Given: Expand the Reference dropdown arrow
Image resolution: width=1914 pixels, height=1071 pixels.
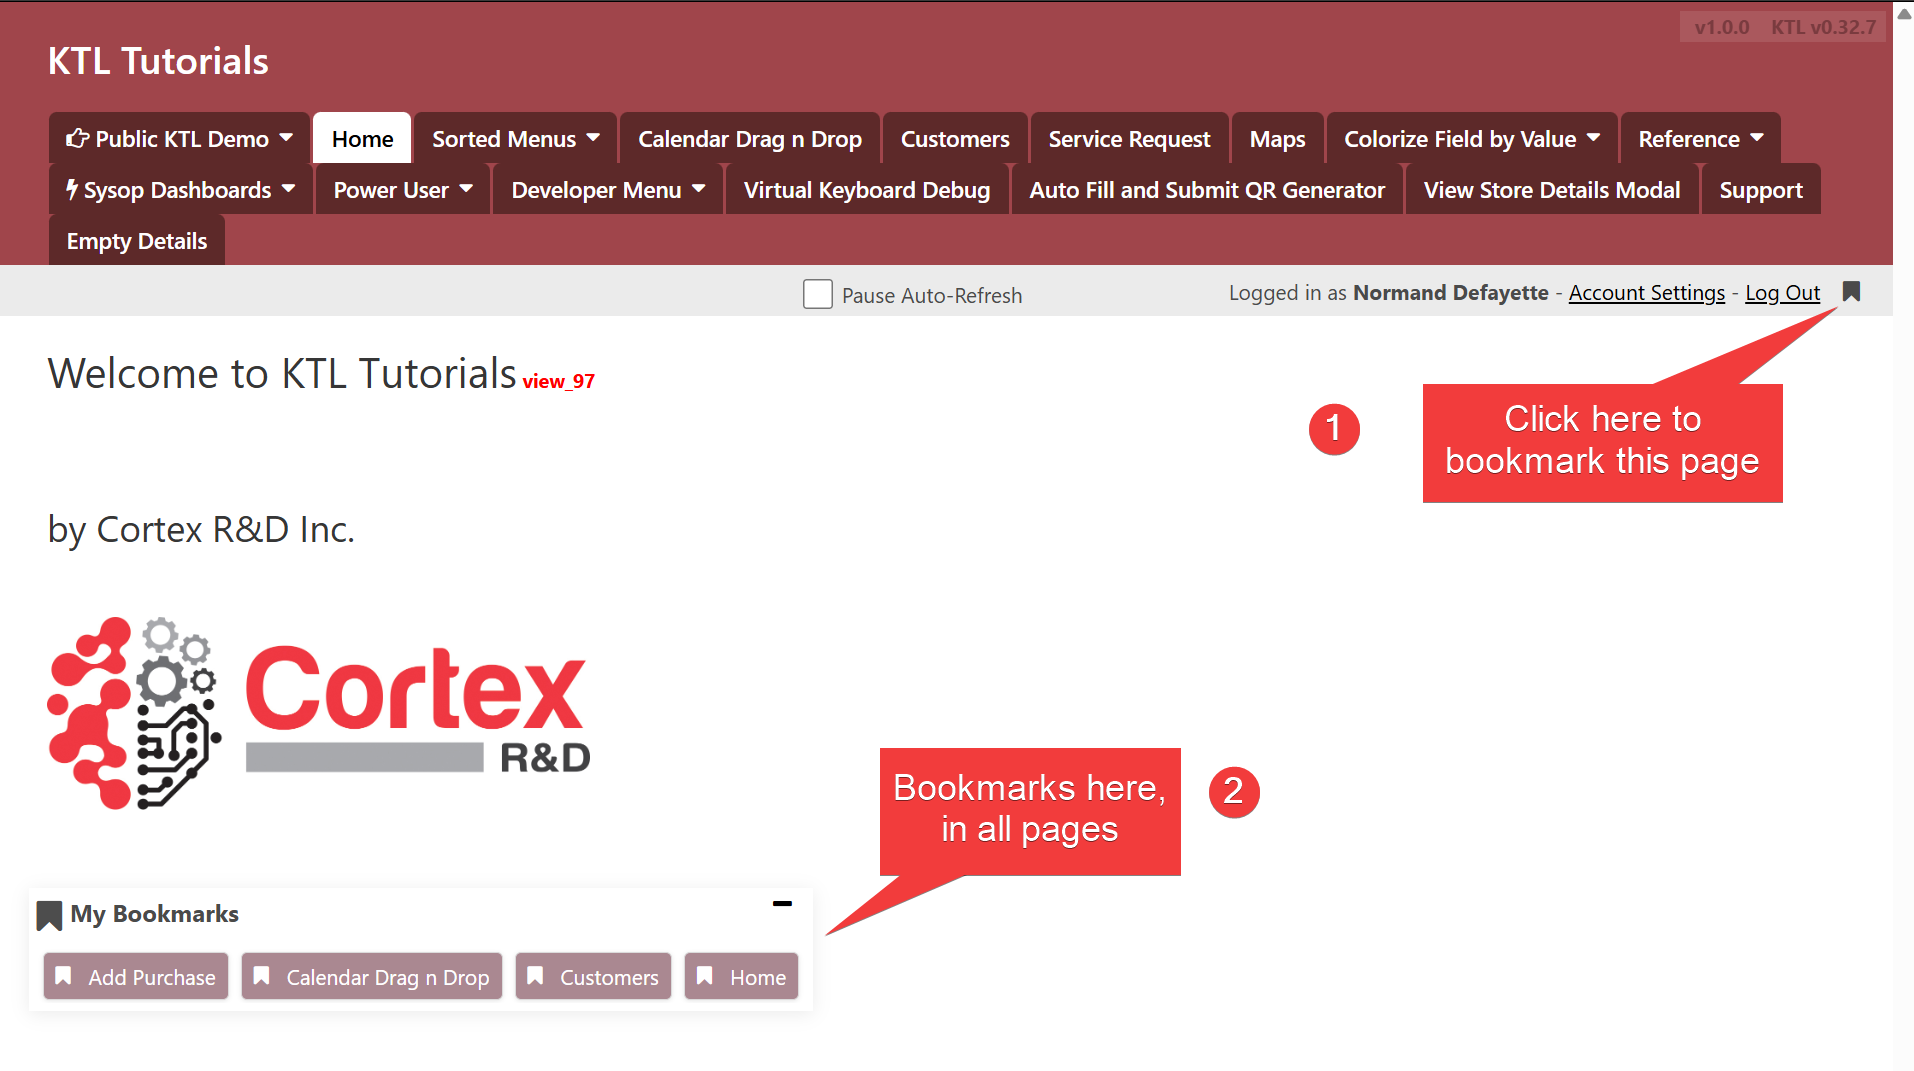Looking at the screenshot, I should coord(1757,138).
